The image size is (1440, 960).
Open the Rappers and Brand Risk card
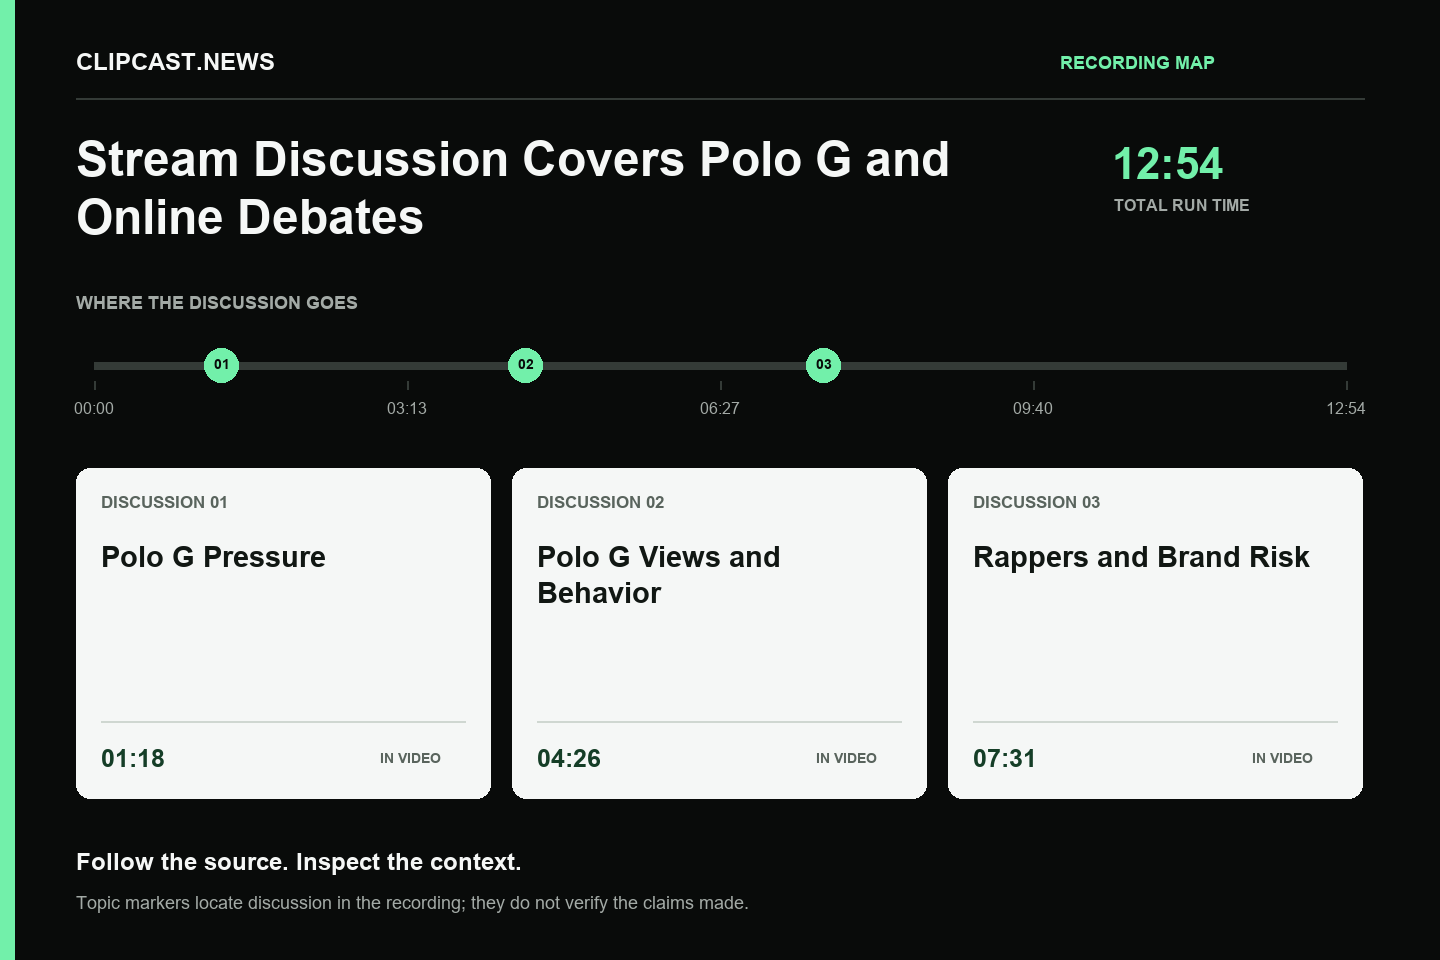pos(1155,633)
